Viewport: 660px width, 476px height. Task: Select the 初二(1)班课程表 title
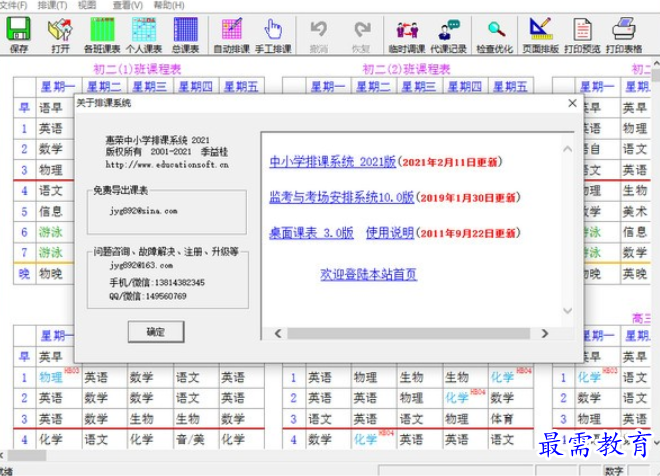point(137,69)
